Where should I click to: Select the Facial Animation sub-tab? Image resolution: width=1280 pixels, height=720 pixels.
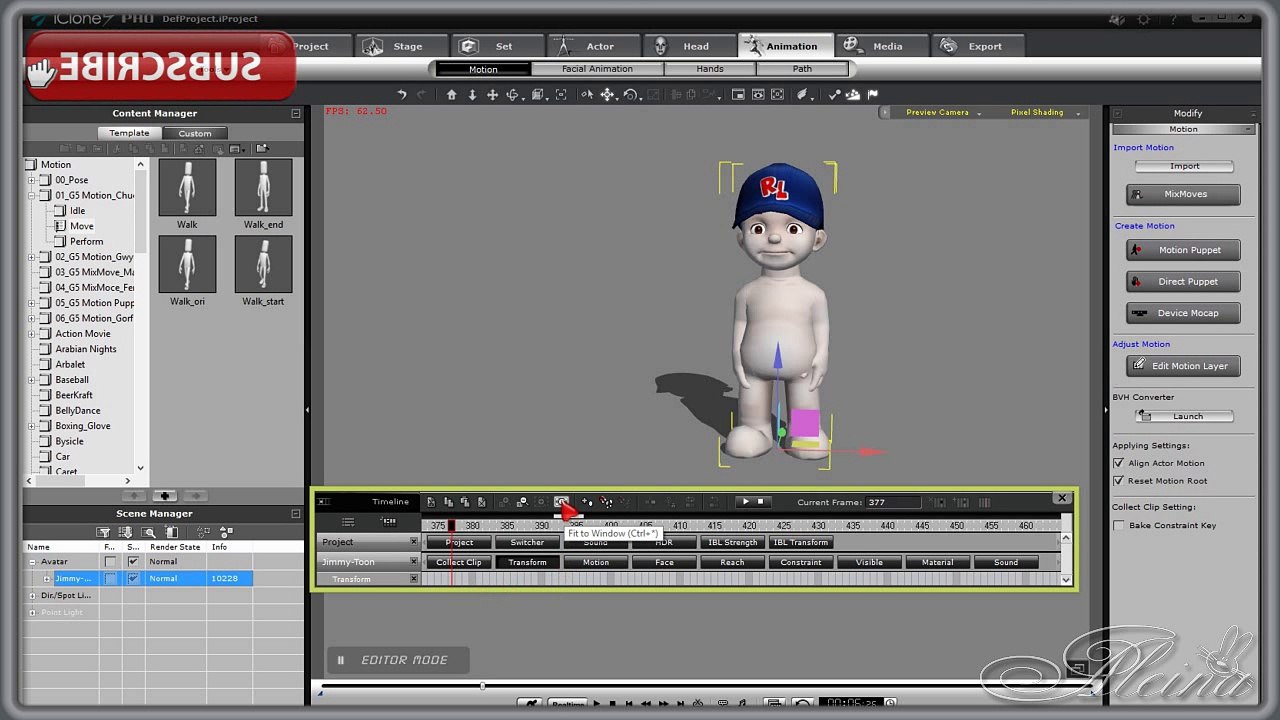(597, 69)
